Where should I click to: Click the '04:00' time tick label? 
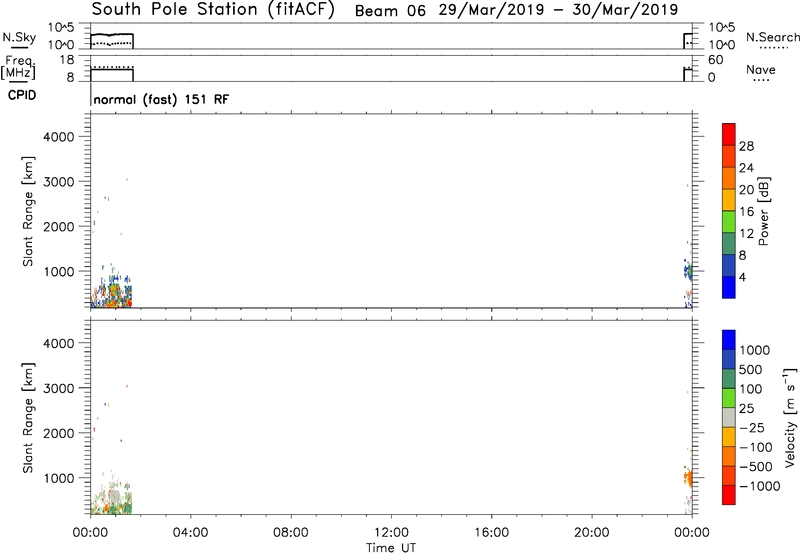(191, 533)
